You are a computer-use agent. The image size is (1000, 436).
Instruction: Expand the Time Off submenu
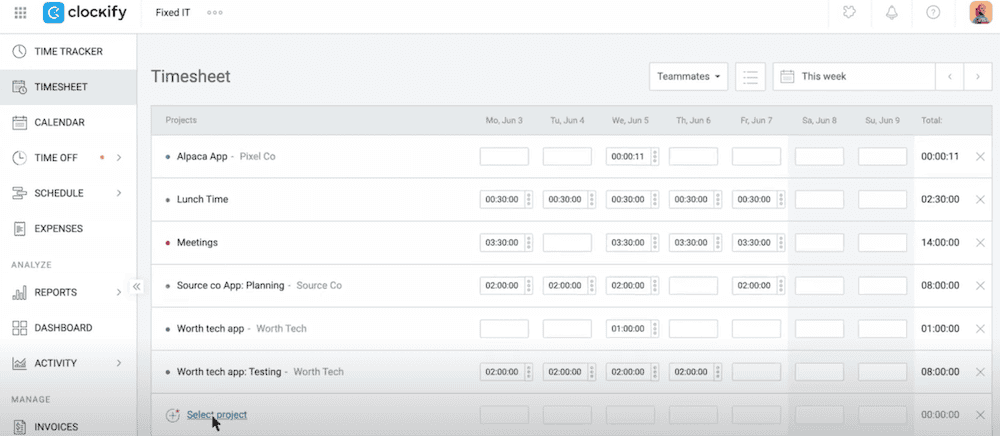tap(119, 157)
